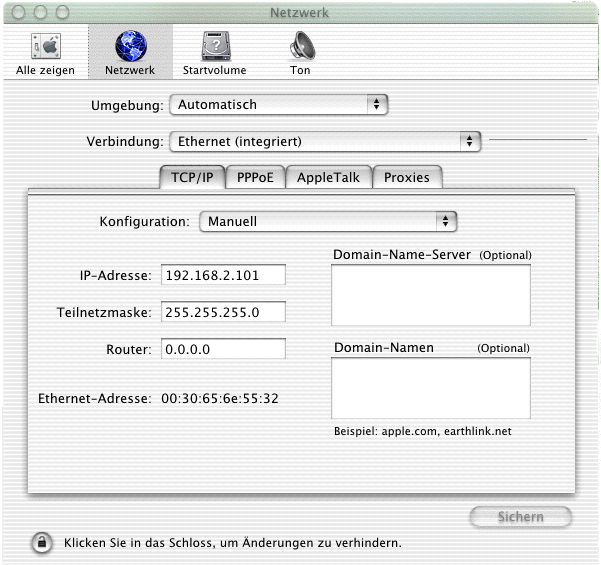Switch to the Proxies tab
Screen dimensions: 601x565
(407, 177)
